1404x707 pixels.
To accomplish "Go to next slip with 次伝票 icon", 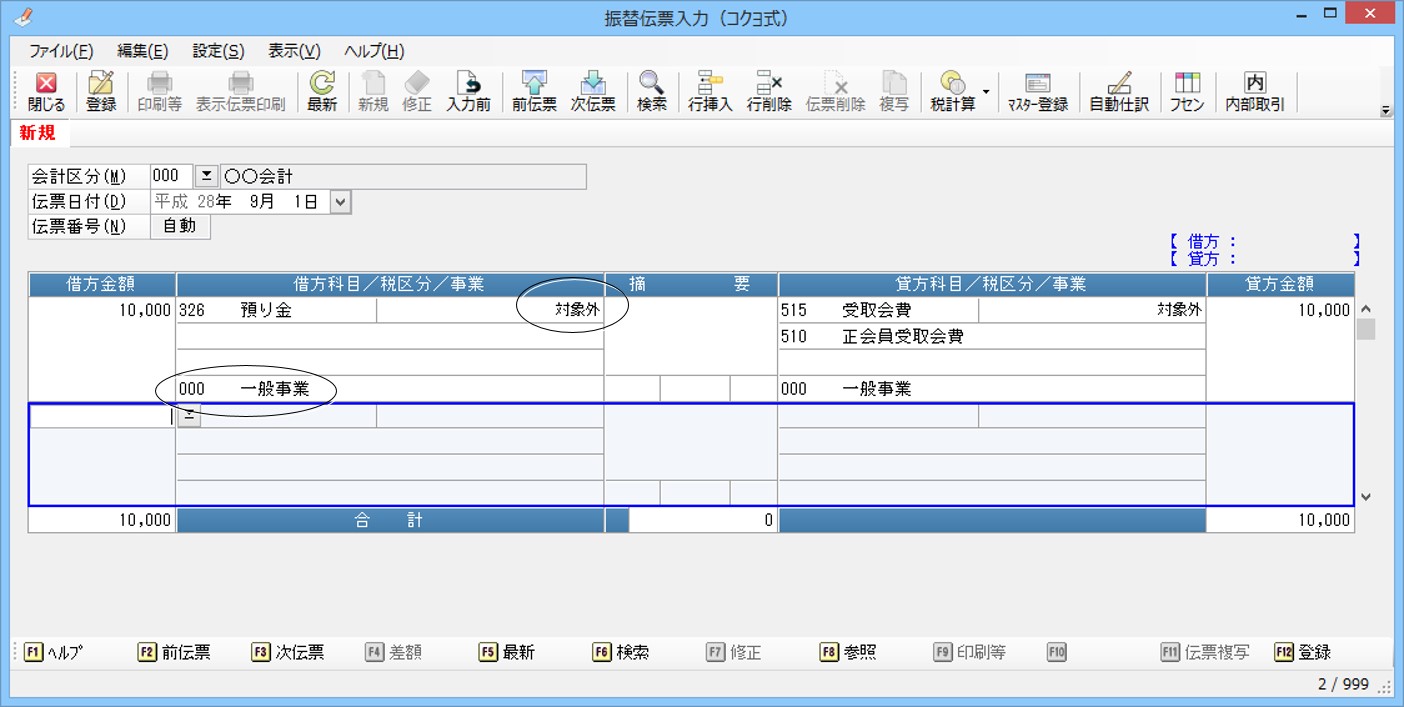I will pyautogui.click(x=593, y=91).
